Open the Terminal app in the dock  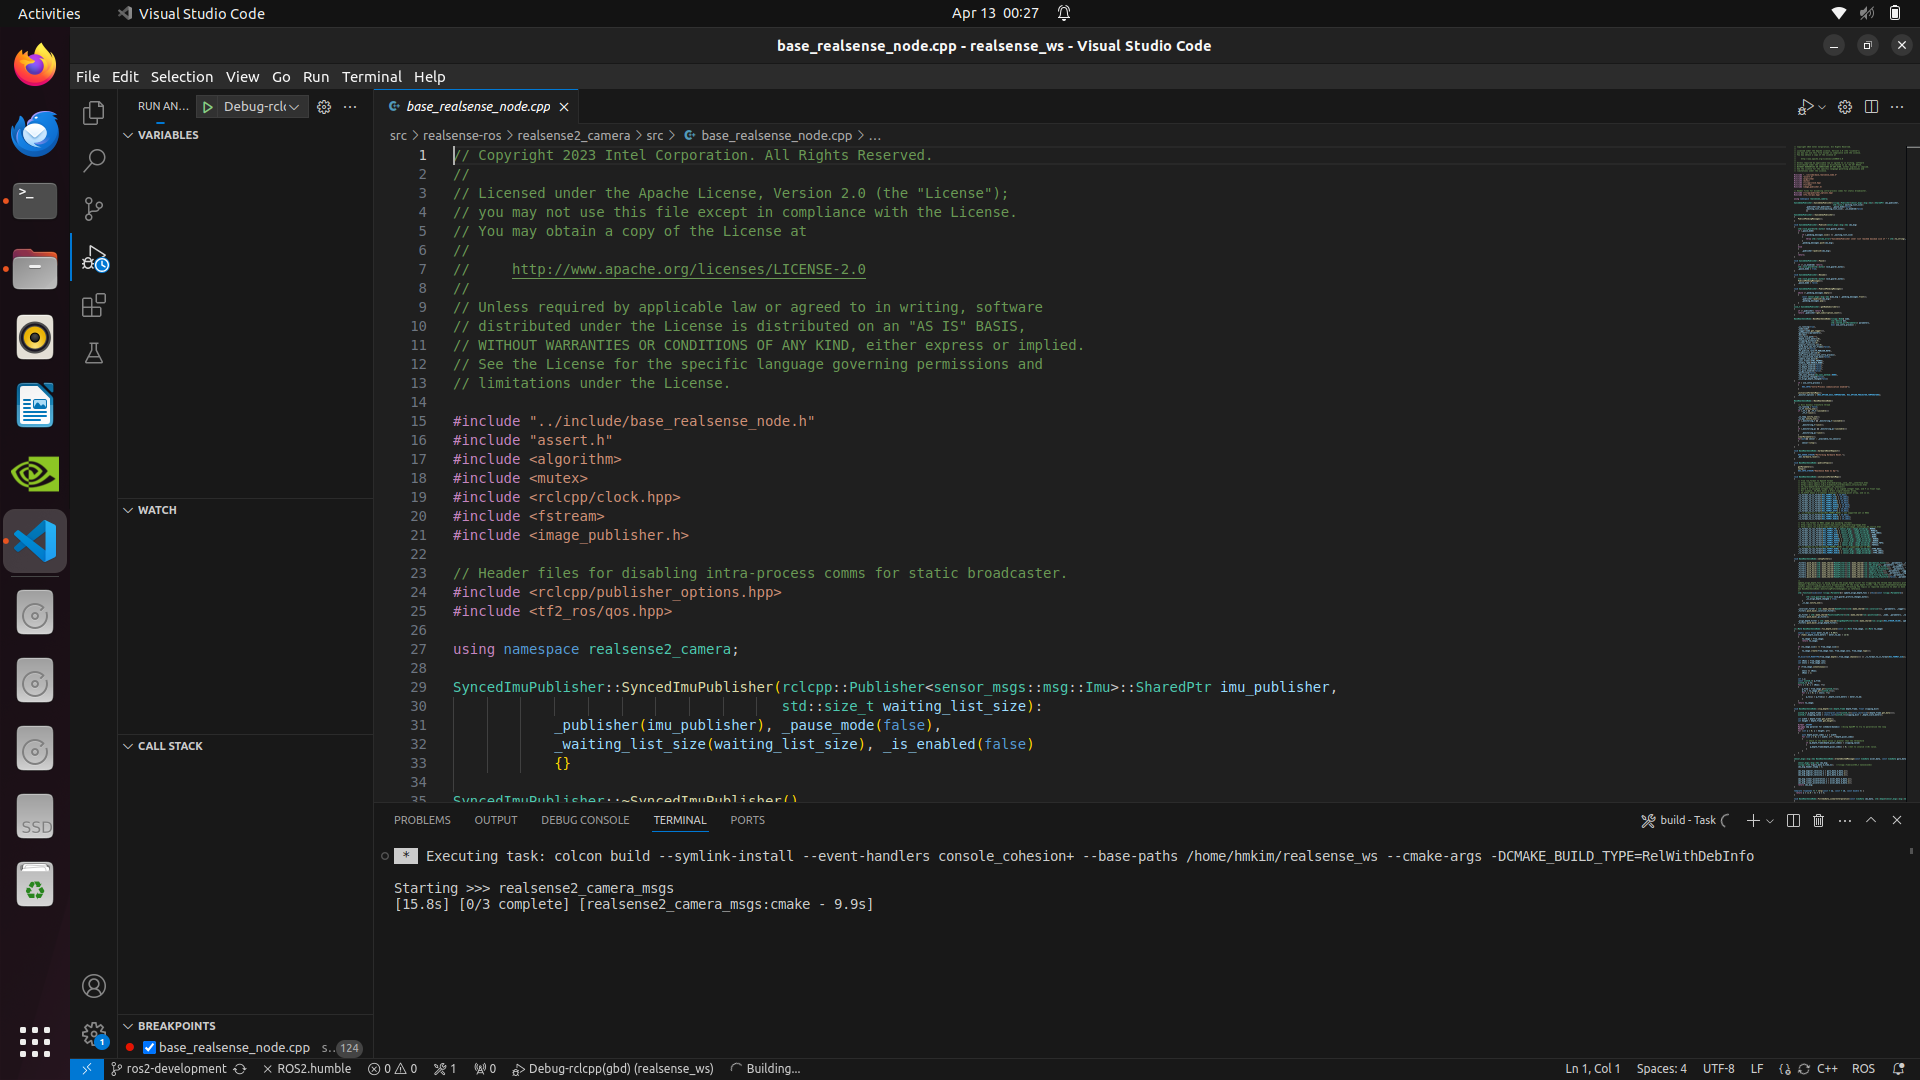pyautogui.click(x=35, y=201)
